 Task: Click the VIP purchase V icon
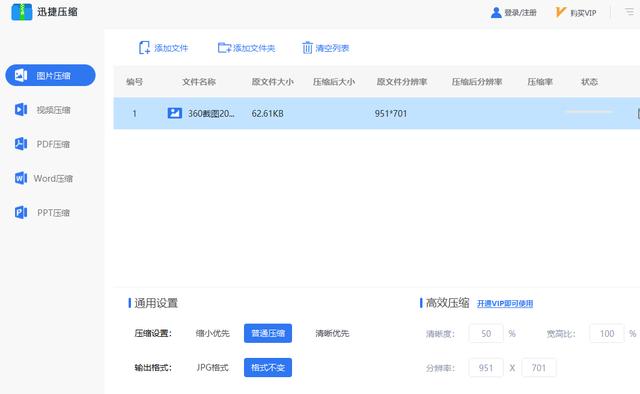click(560, 12)
